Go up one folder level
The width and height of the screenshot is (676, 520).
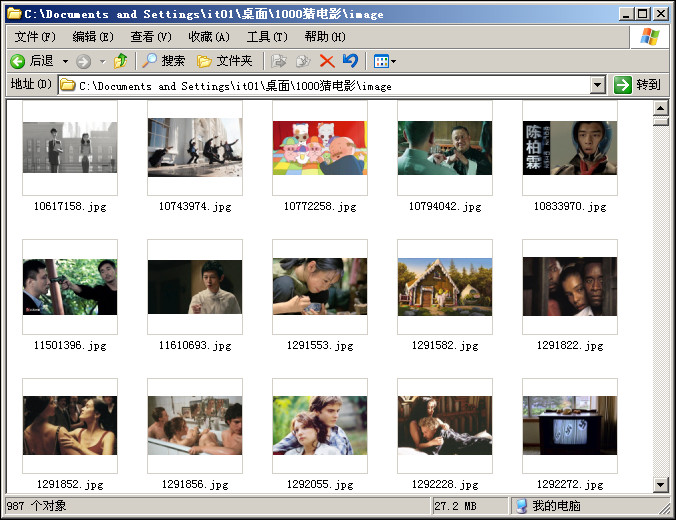click(120, 61)
